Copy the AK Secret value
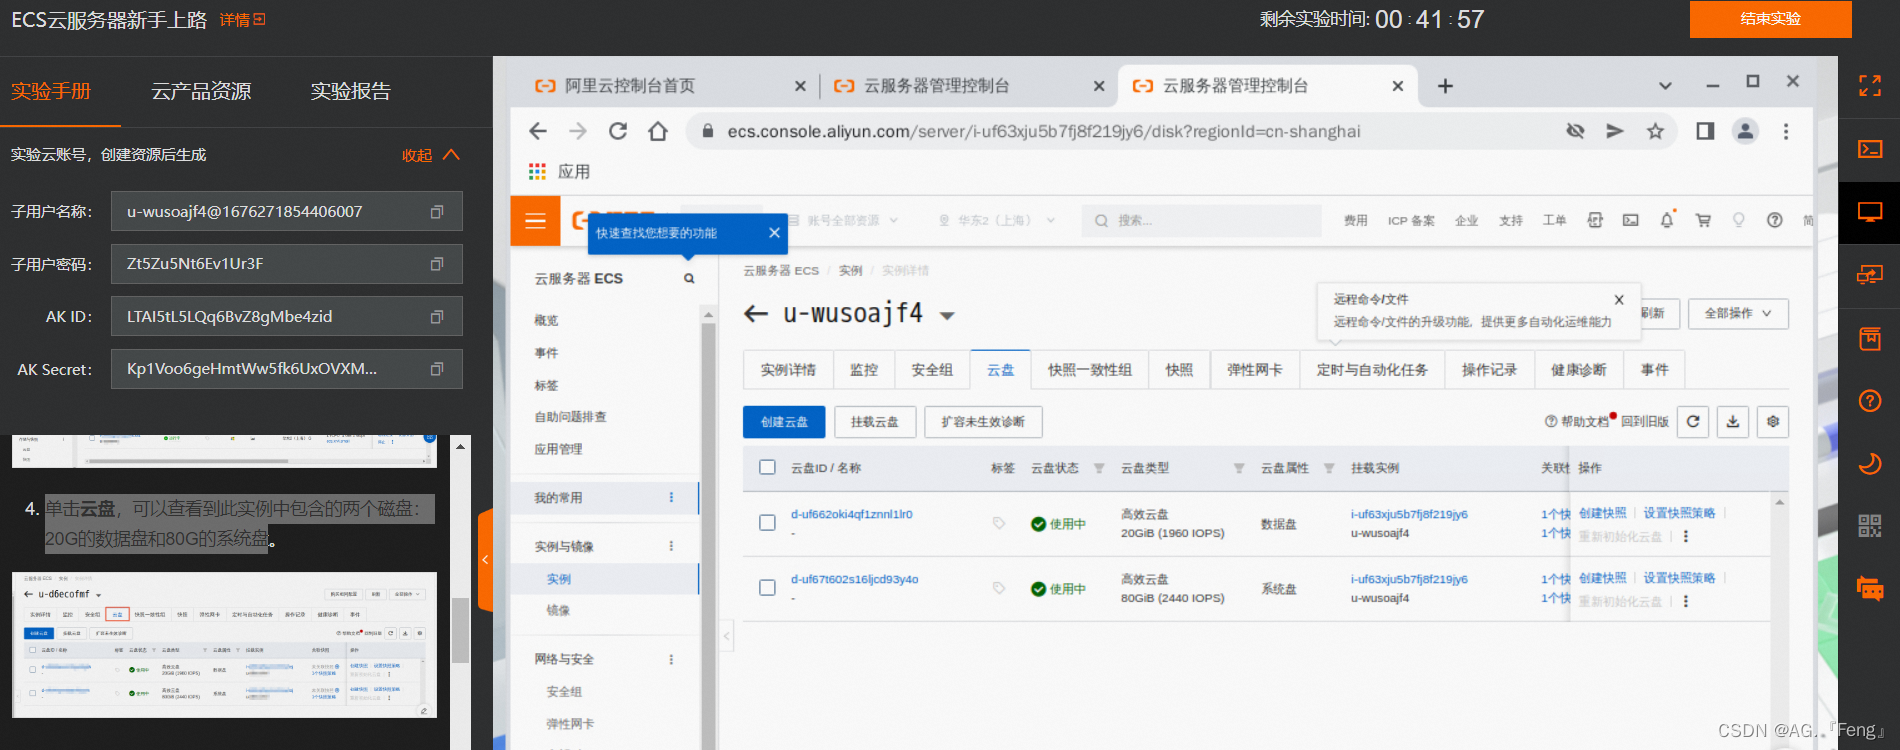Screen dimensions: 1900x750 [x=437, y=369]
